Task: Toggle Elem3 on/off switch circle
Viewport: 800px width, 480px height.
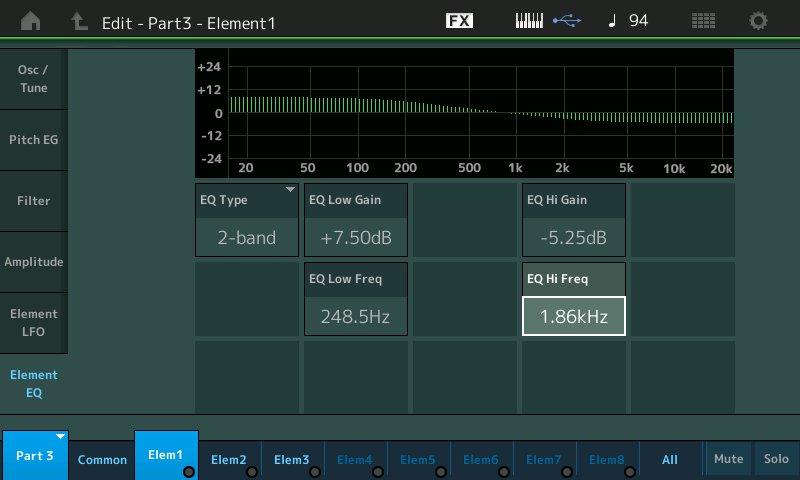Action: [315, 472]
